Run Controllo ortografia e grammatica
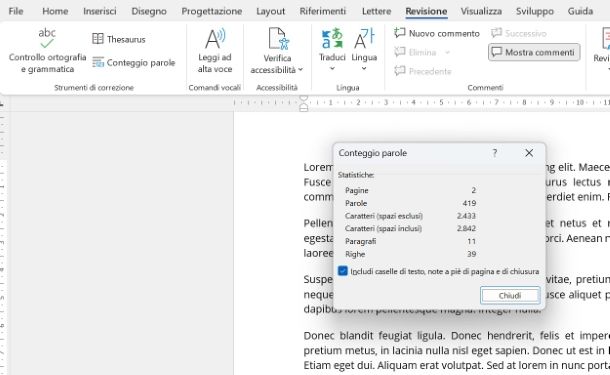610x375 pixels. click(x=47, y=51)
